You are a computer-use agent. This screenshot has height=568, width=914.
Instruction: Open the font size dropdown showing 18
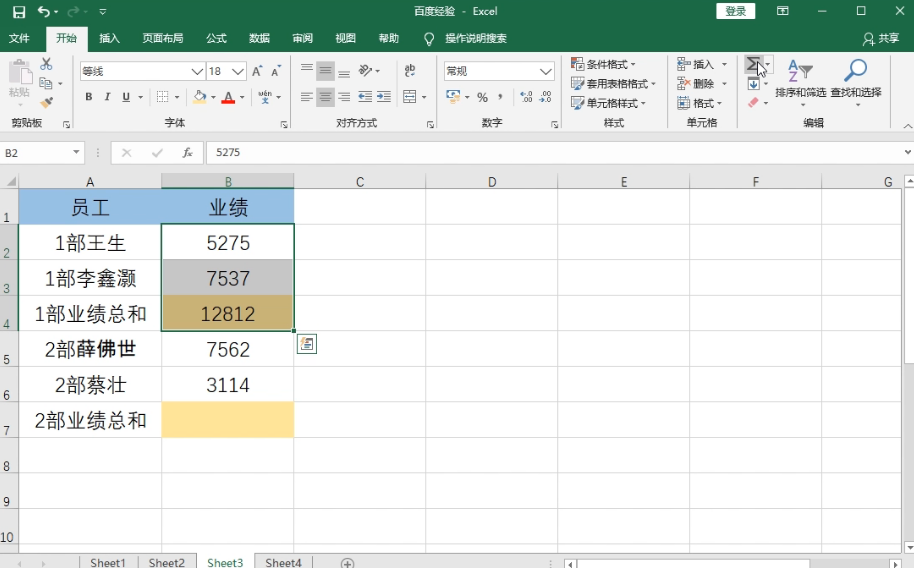coord(238,71)
